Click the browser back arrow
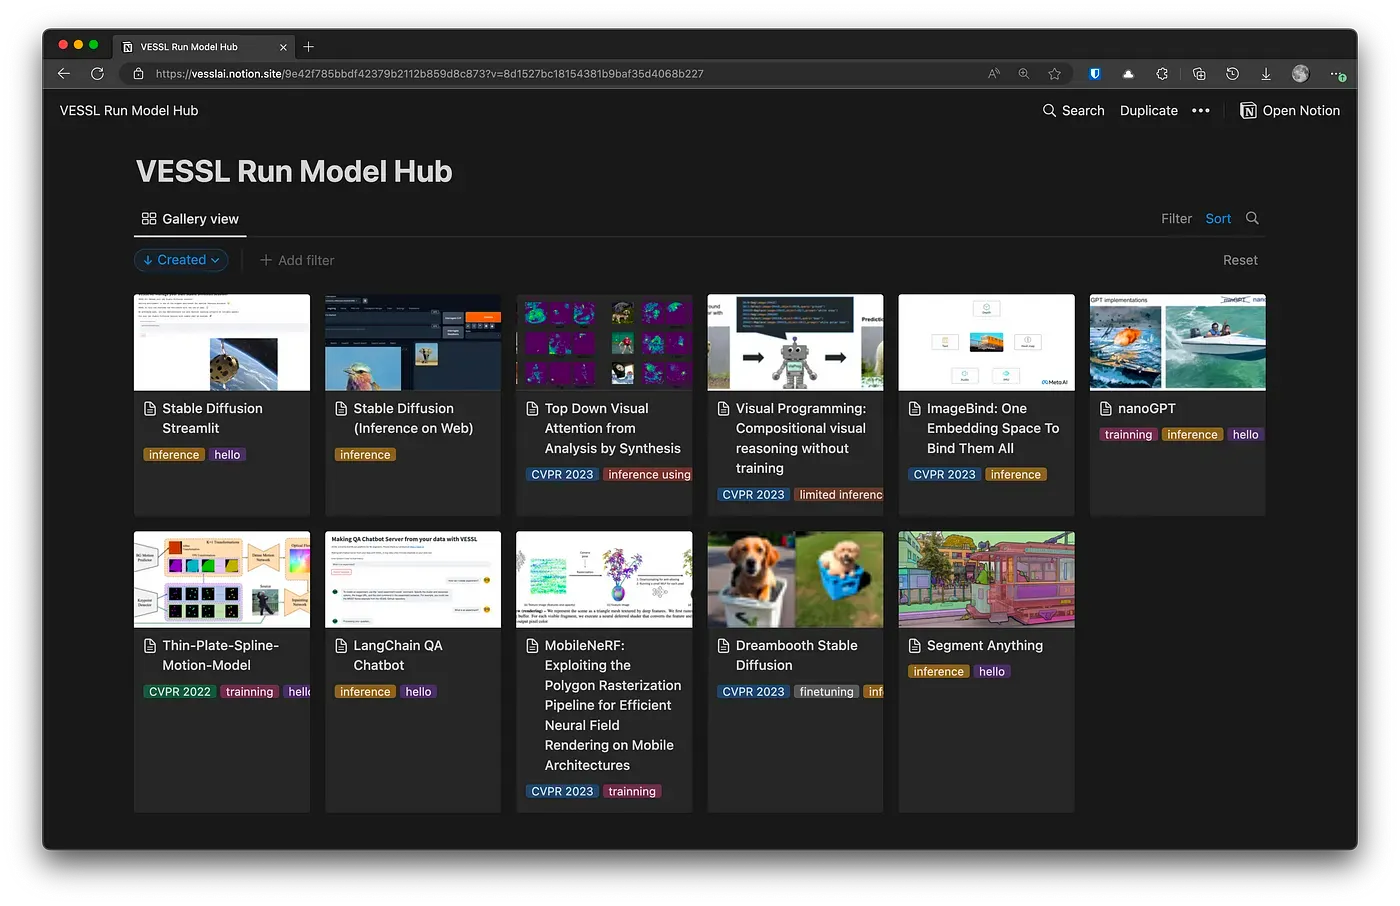1400x906 pixels. [64, 74]
